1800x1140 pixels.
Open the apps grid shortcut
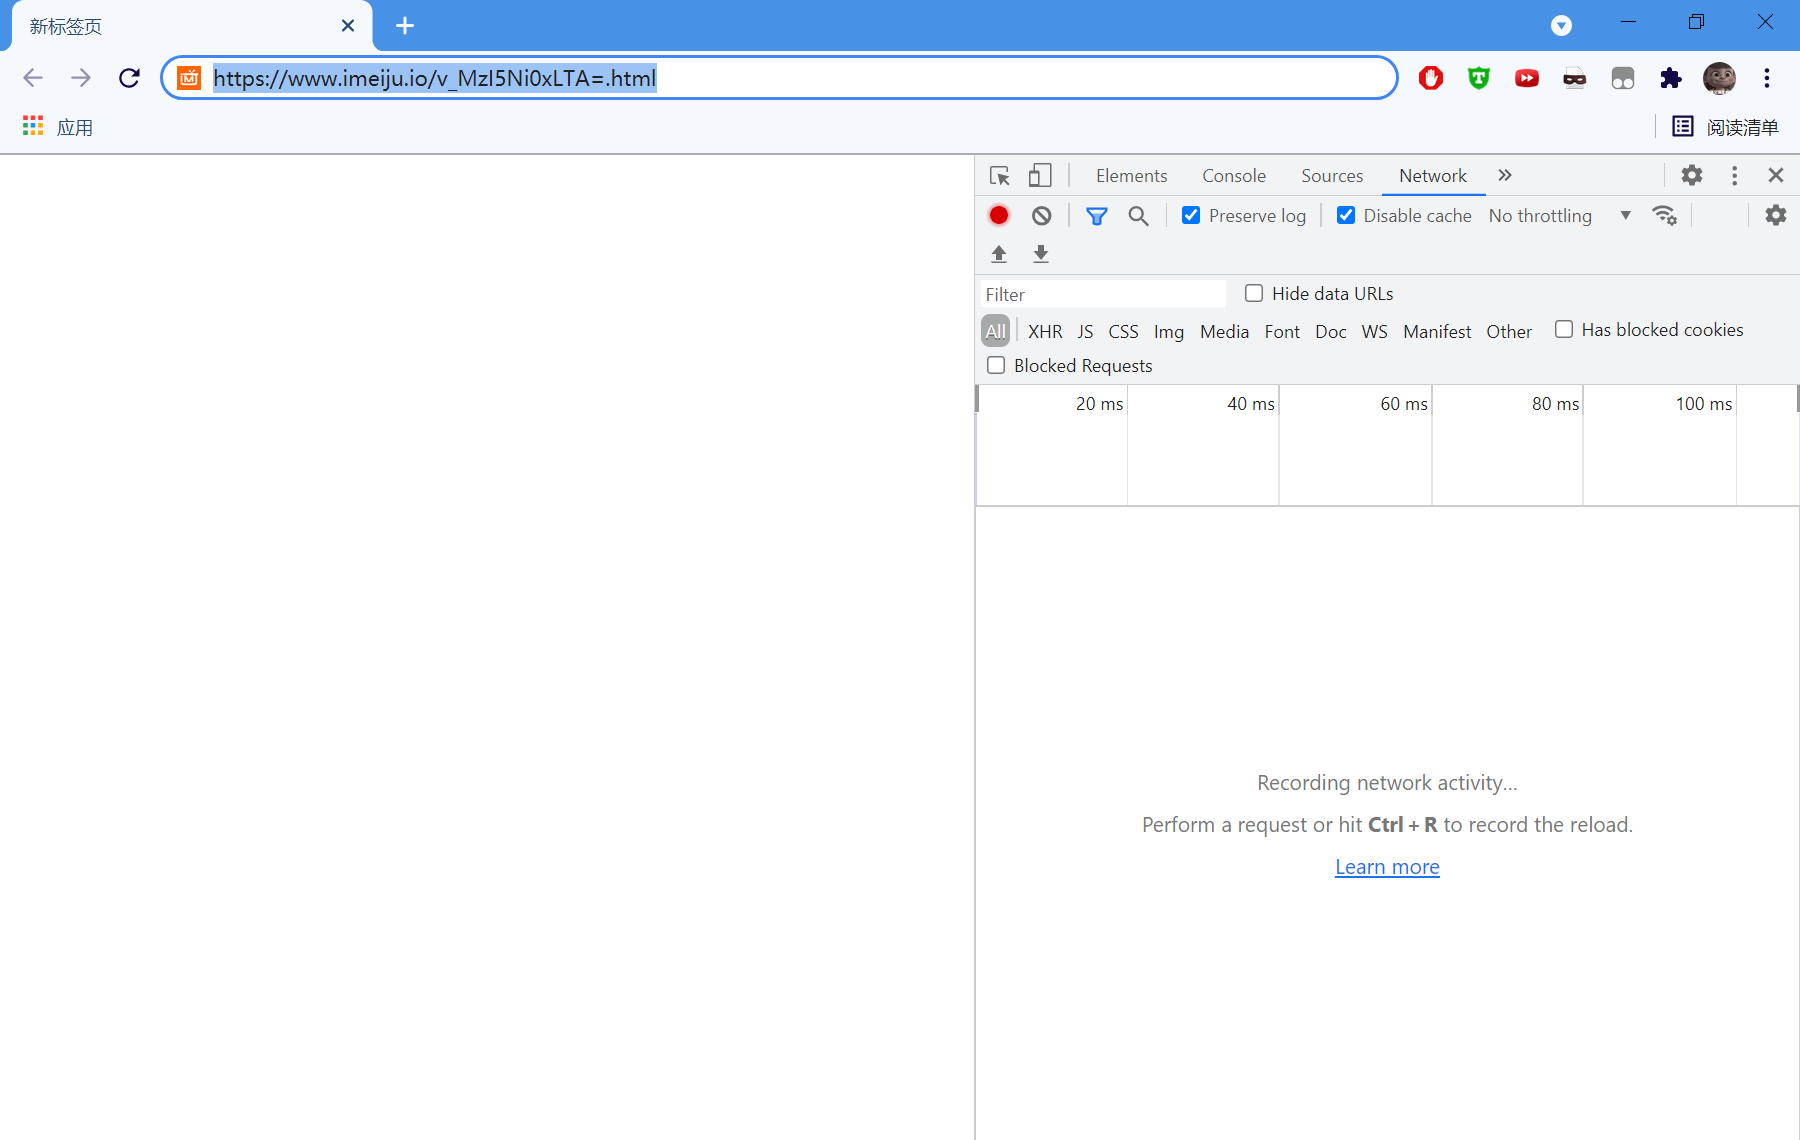coord(58,127)
